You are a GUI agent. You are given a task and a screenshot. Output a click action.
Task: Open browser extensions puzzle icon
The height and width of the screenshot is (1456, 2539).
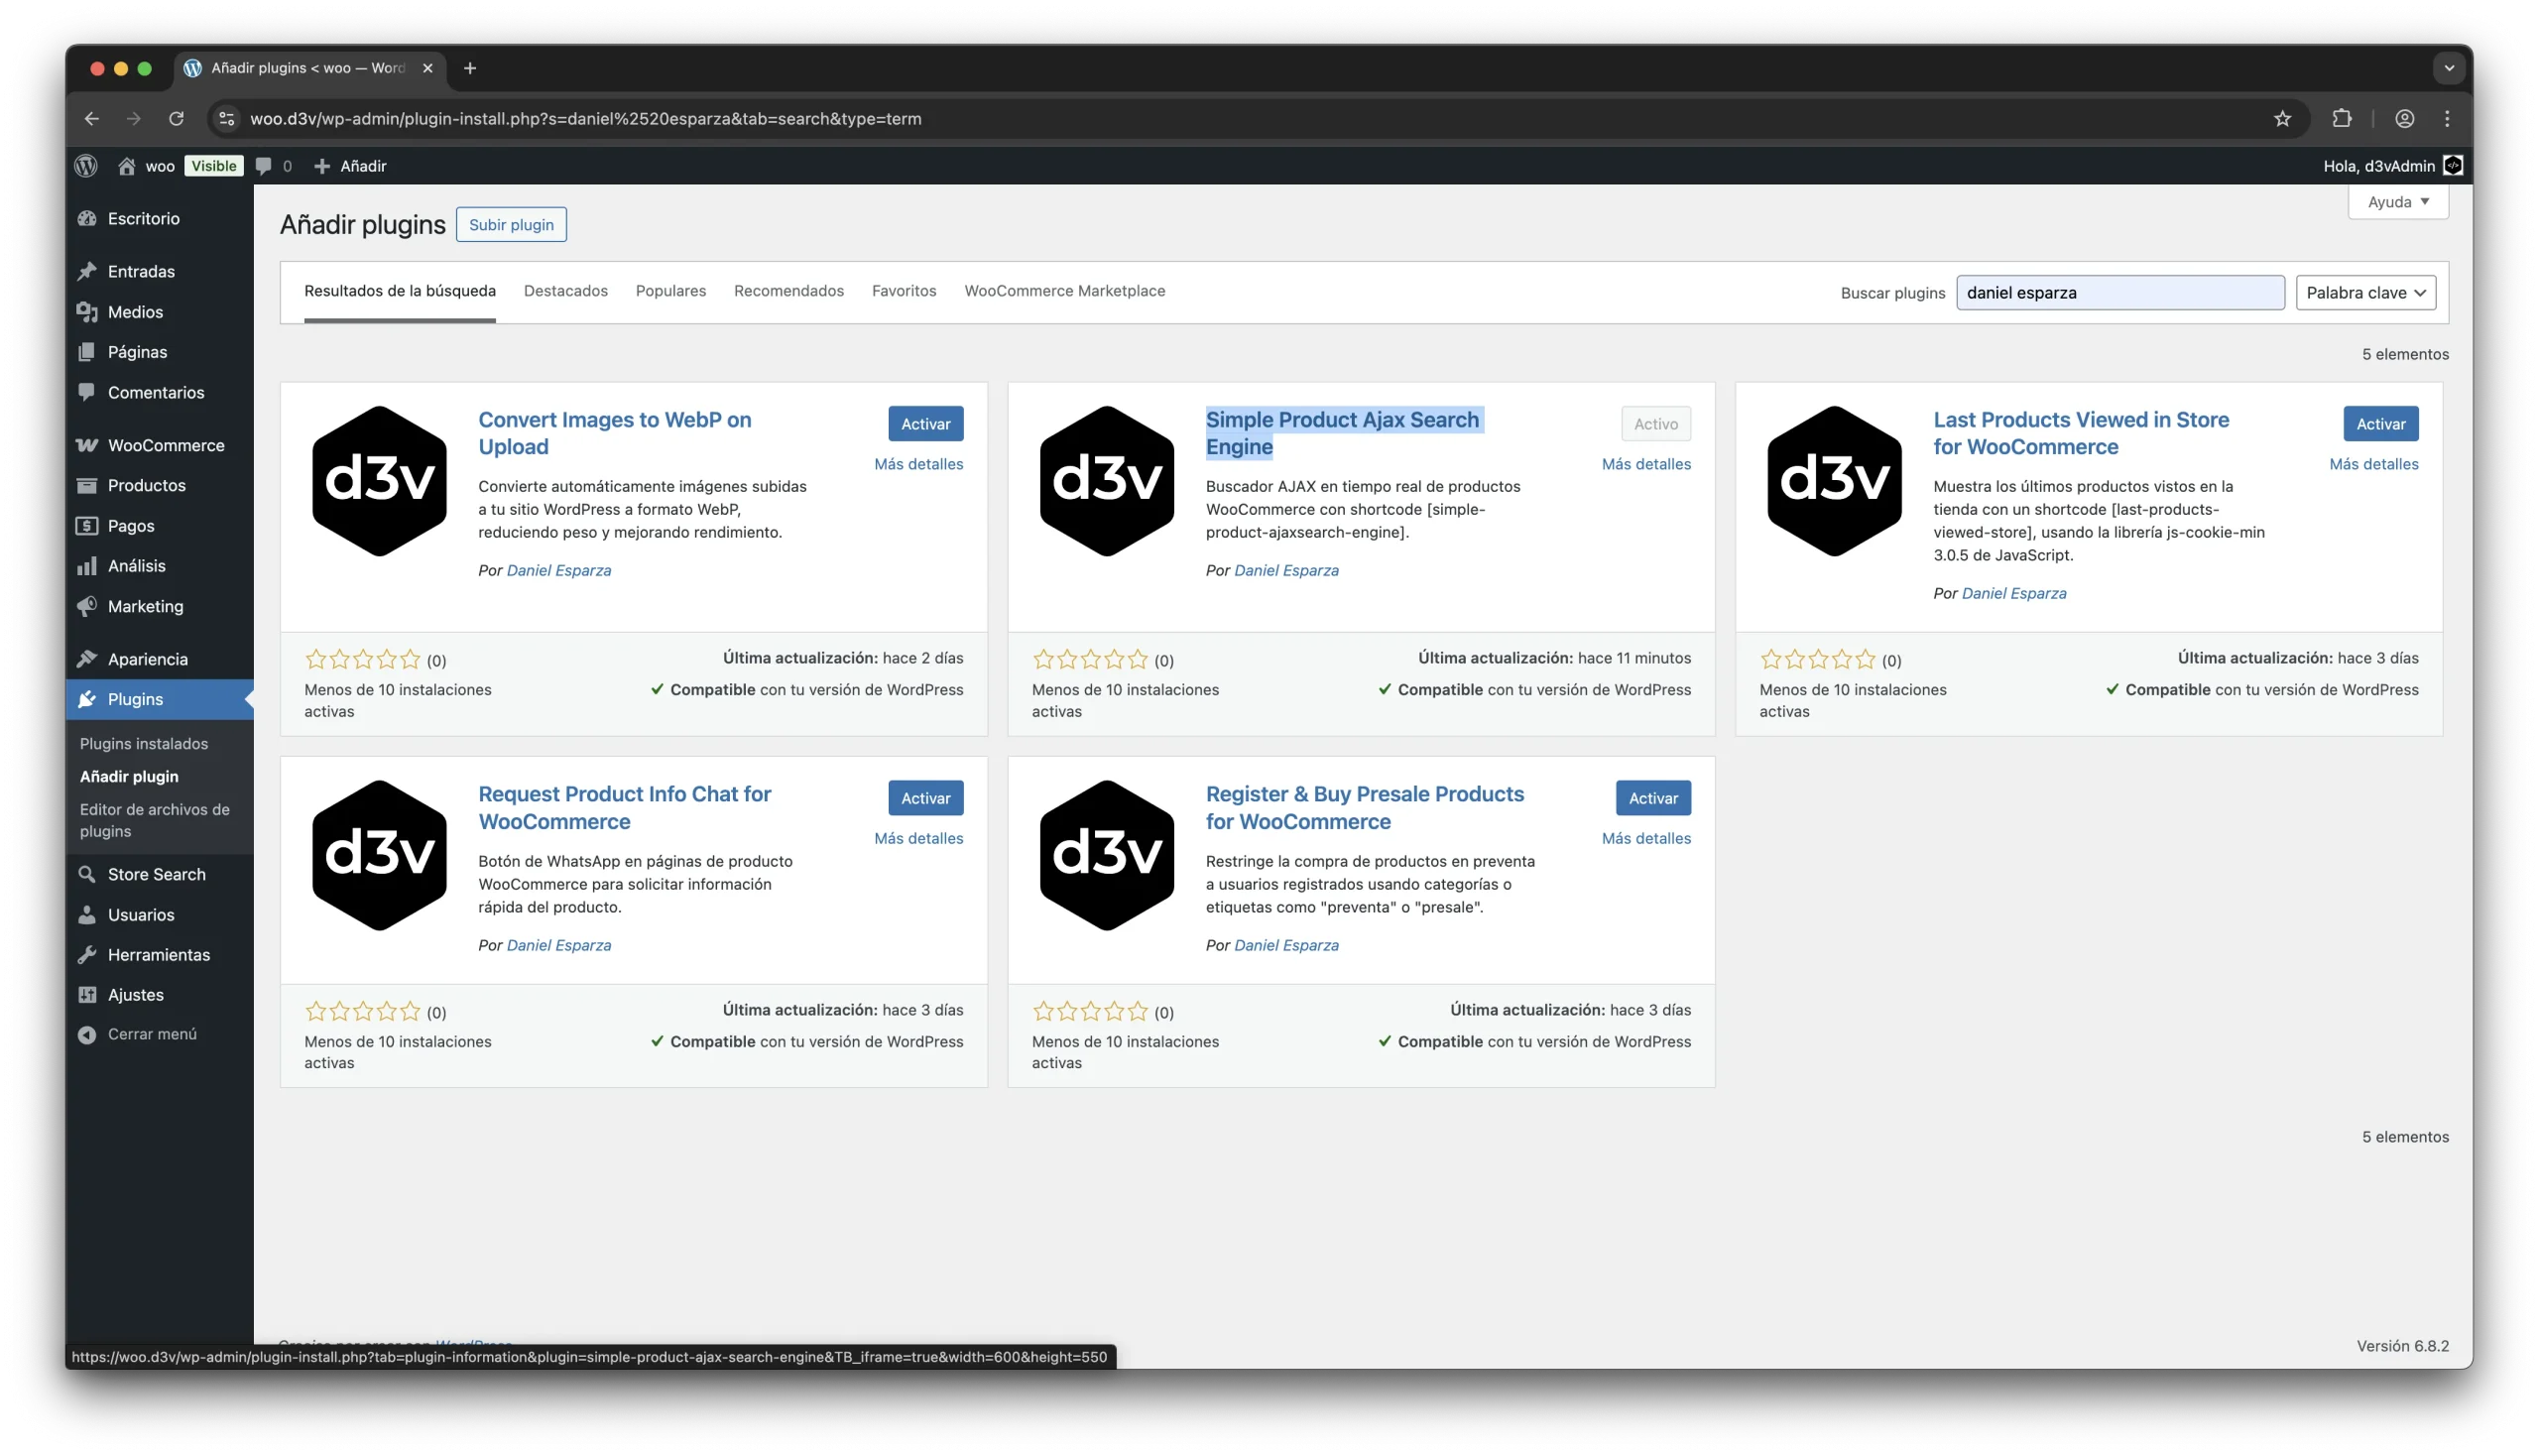(x=2341, y=119)
